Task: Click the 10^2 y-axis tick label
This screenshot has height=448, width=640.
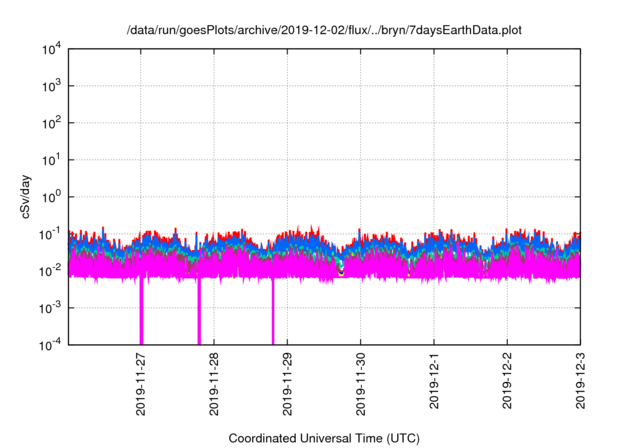Action: (52, 123)
